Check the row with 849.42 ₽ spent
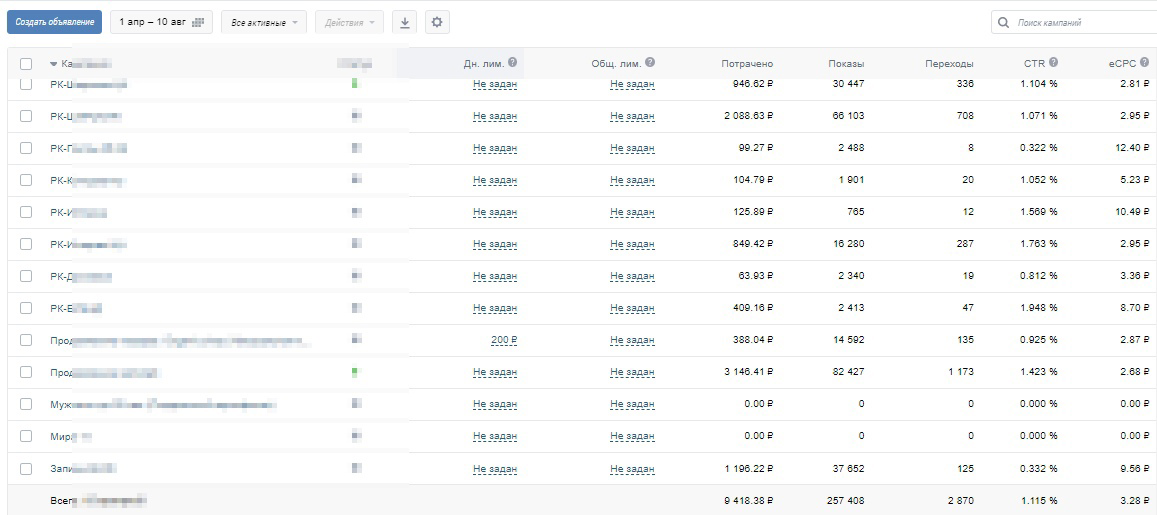Image resolution: width=1157 pixels, height=515 pixels. pyautogui.click(x=26, y=243)
